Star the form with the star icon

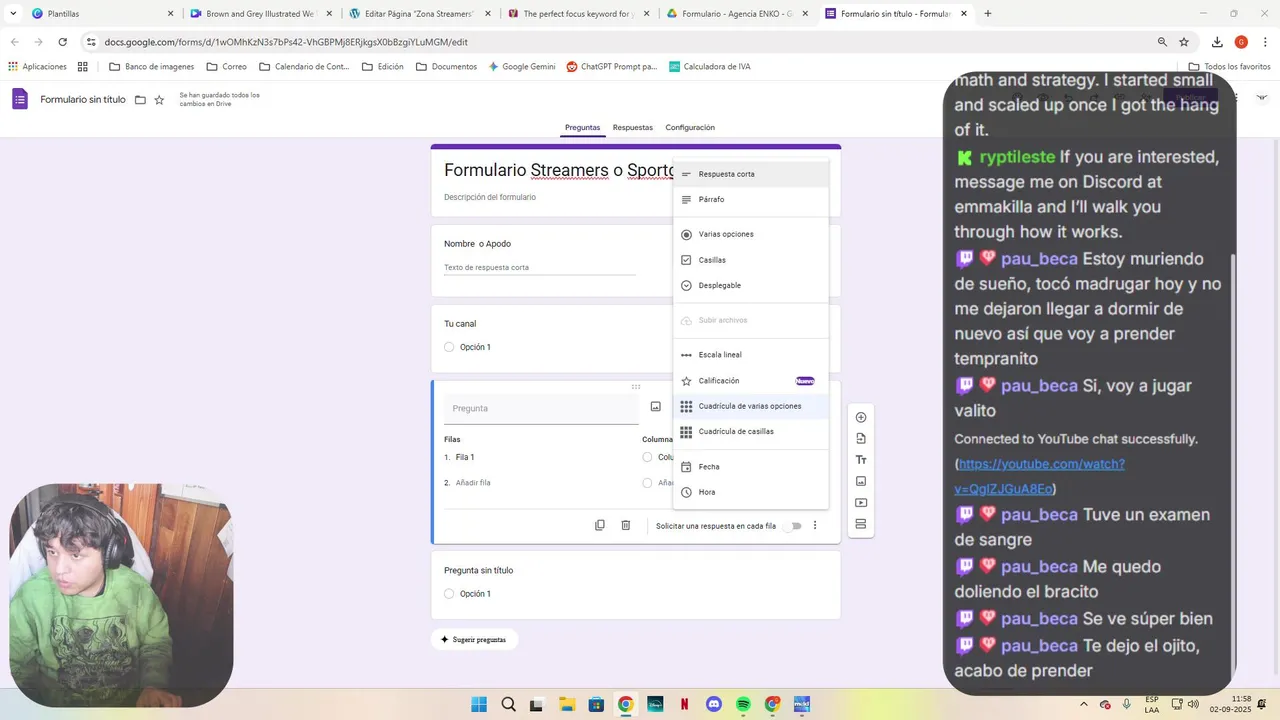point(159,100)
